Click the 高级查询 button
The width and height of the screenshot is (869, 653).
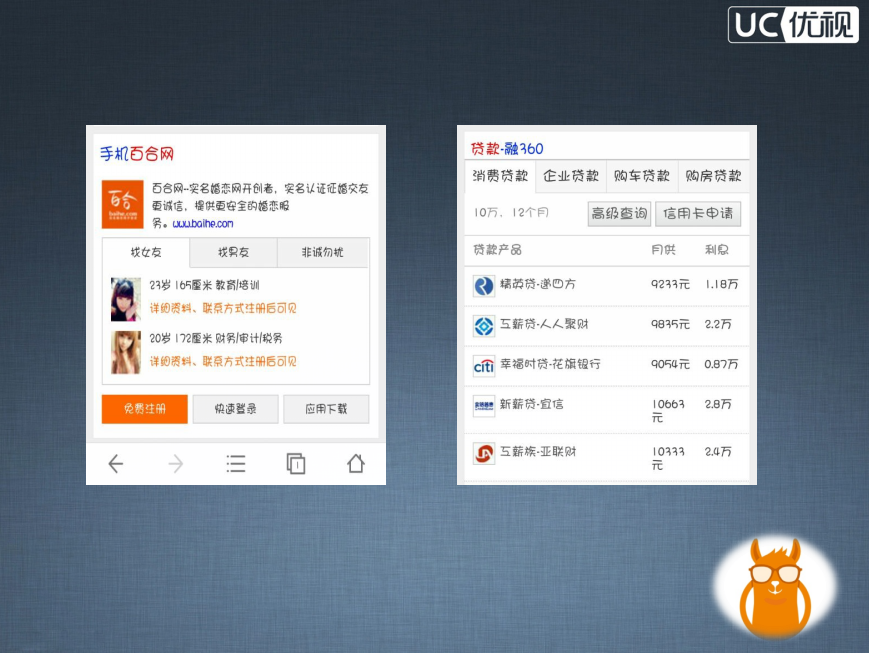pos(619,213)
